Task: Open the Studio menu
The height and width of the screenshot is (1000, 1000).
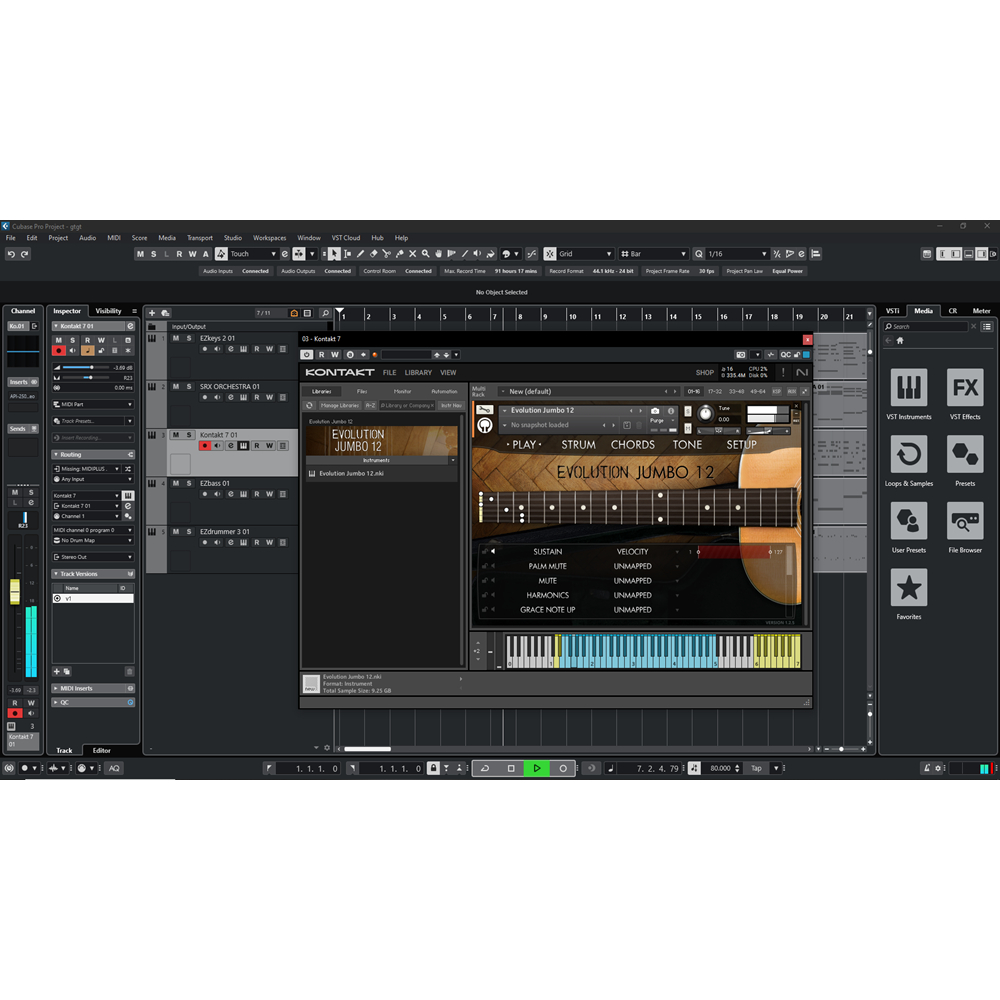Action: [x=232, y=238]
